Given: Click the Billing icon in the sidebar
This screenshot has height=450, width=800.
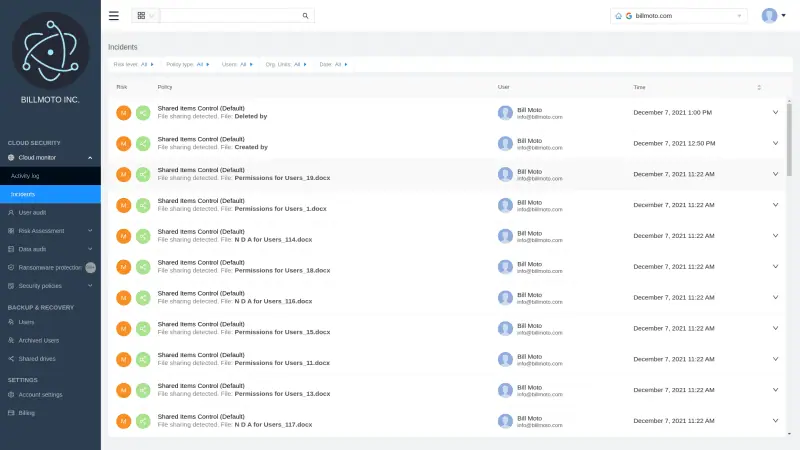Looking at the screenshot, I should pyautogui.click(x=11, y=413).
